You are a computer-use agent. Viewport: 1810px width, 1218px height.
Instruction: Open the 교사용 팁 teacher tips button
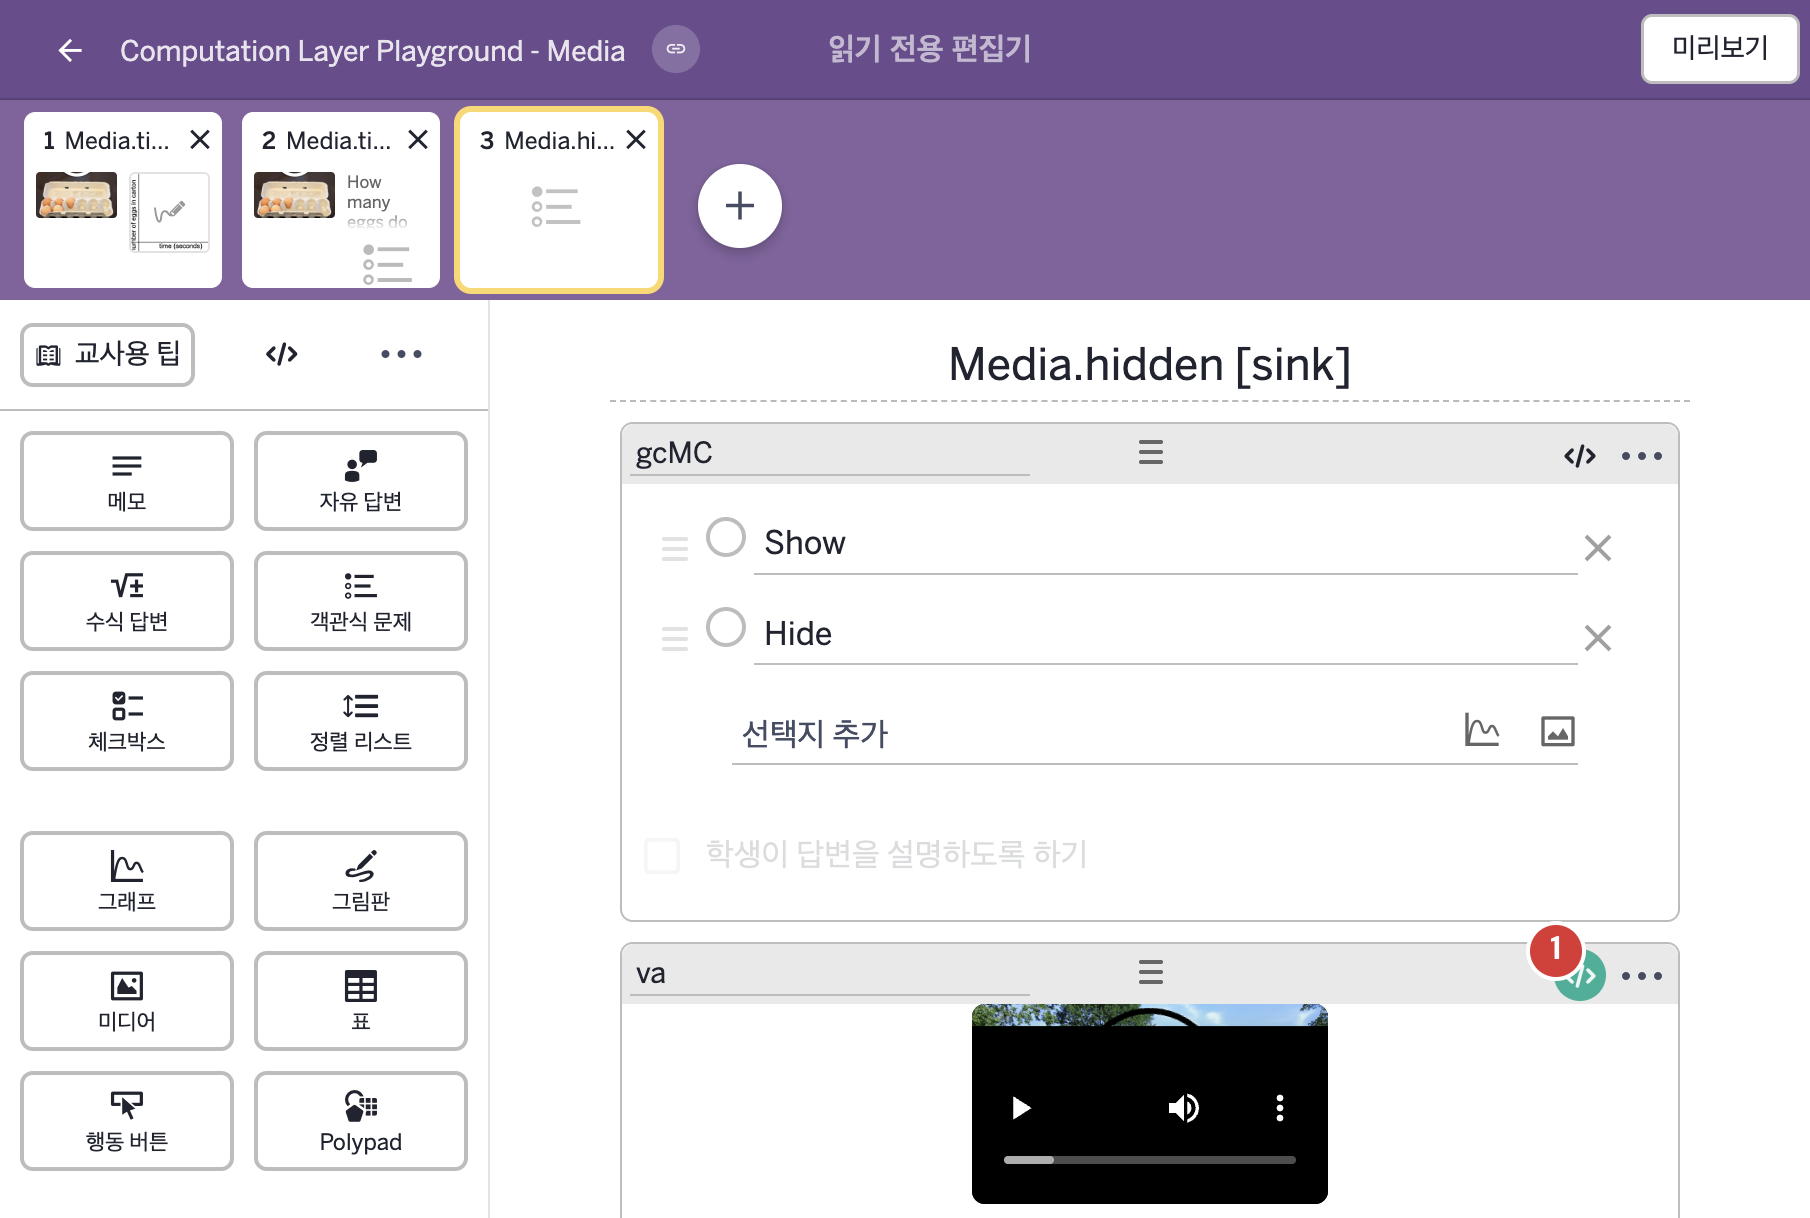[108, 354]
